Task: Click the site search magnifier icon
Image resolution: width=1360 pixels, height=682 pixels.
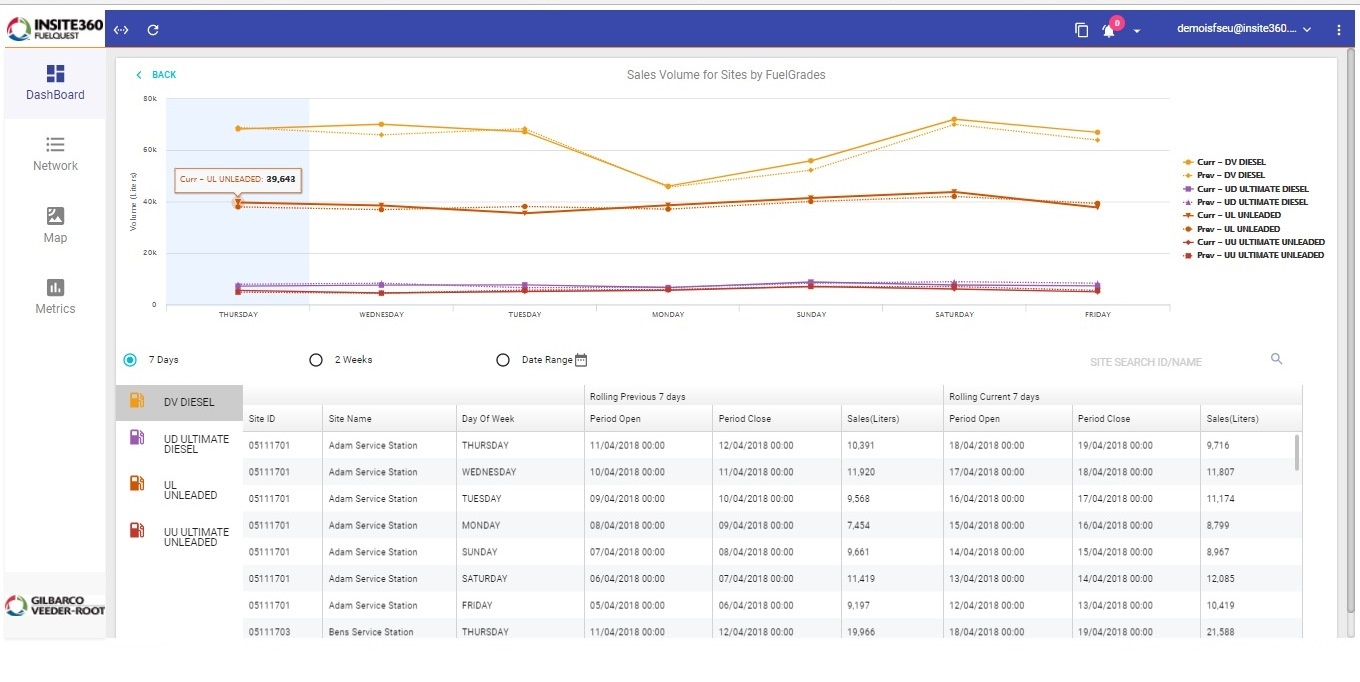Action: [1276, 359]
